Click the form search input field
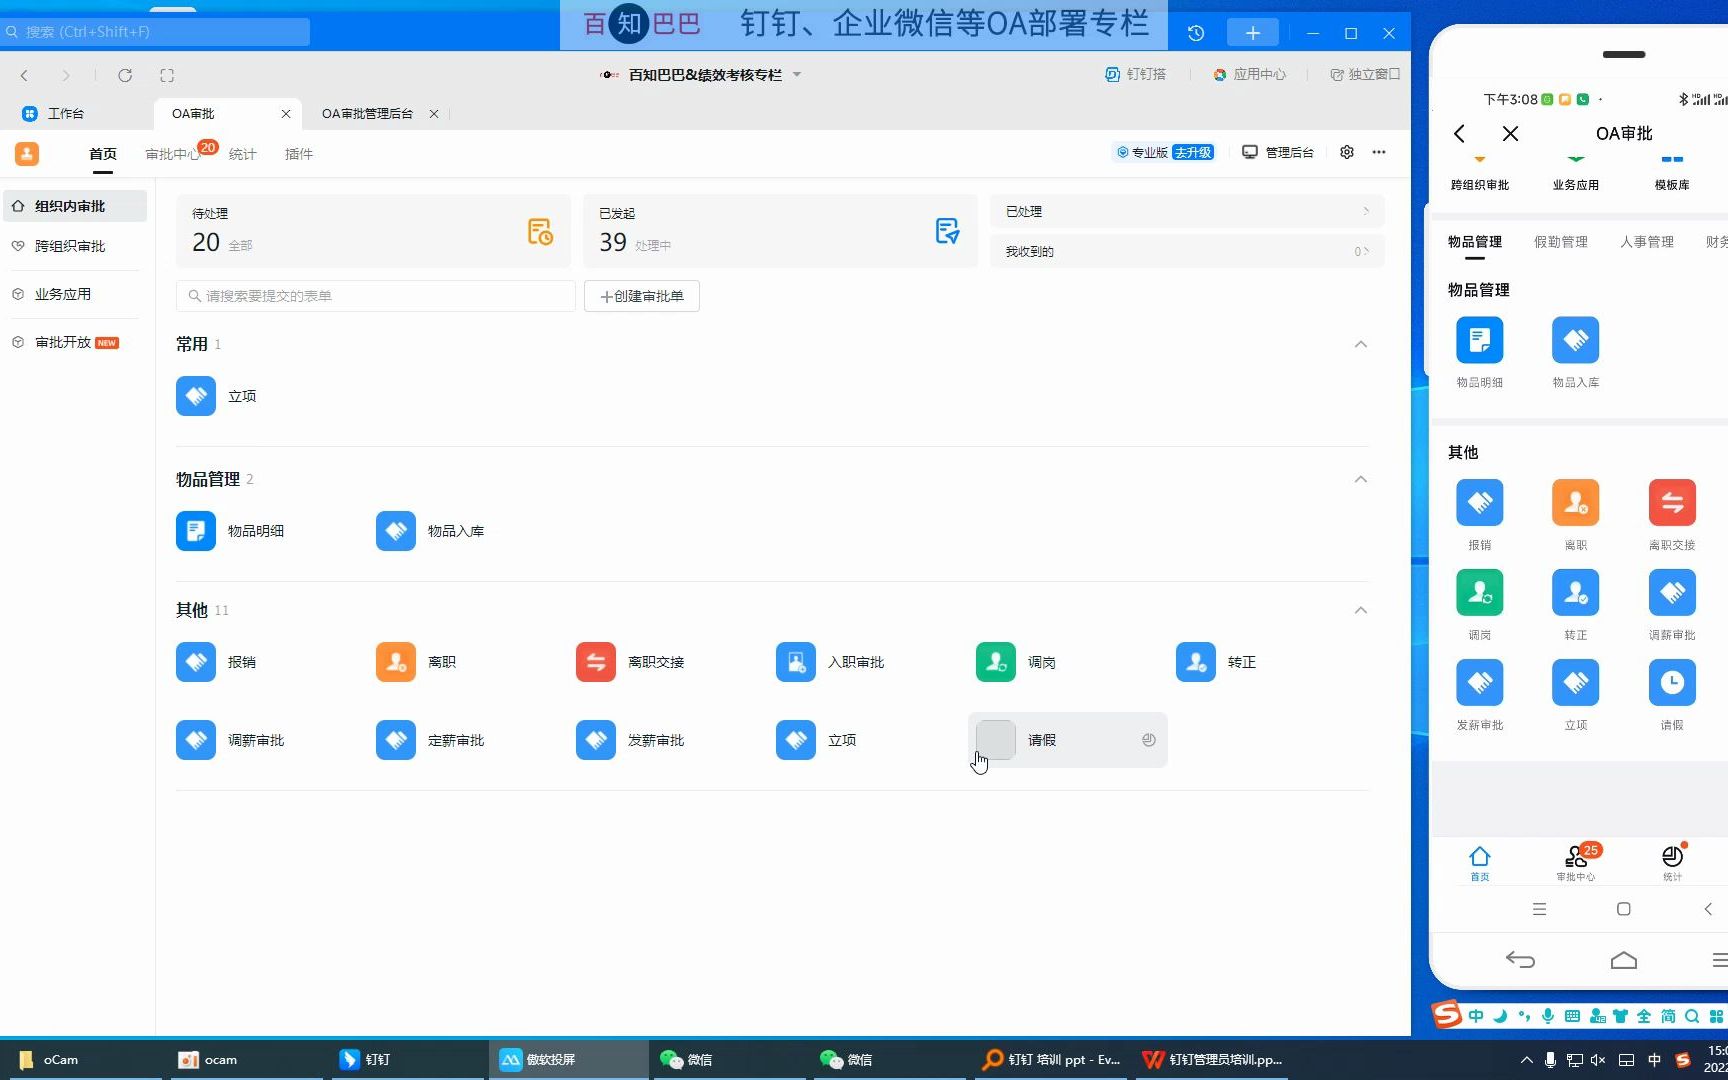Screen dimensions: 1728x1080 point(376,296)
